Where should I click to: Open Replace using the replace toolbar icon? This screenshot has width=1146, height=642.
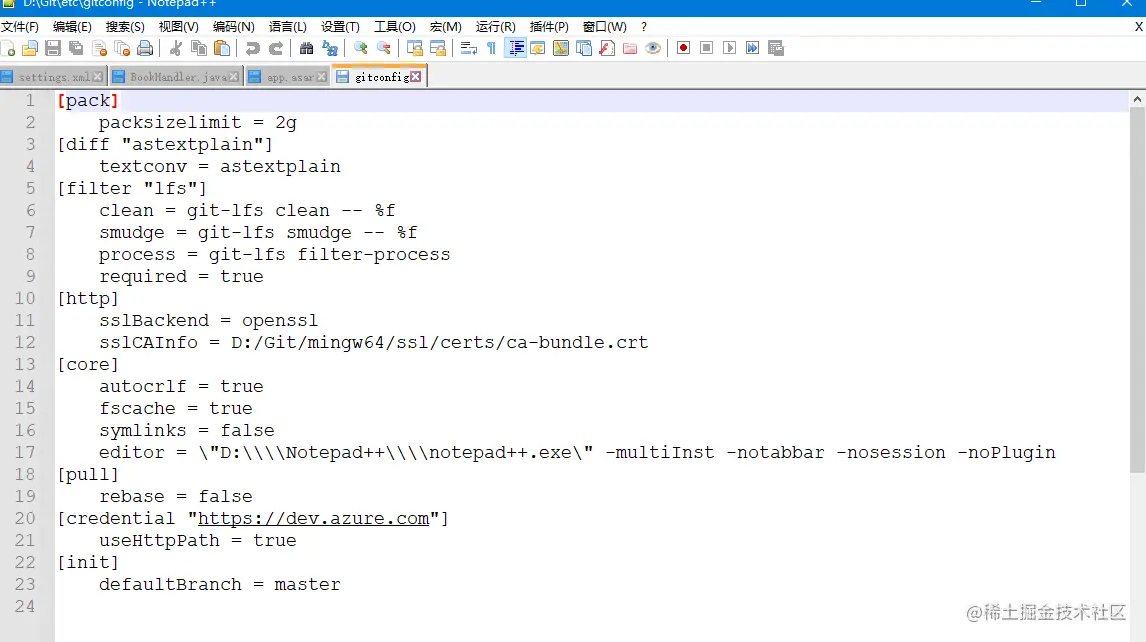tap(329, 47)
